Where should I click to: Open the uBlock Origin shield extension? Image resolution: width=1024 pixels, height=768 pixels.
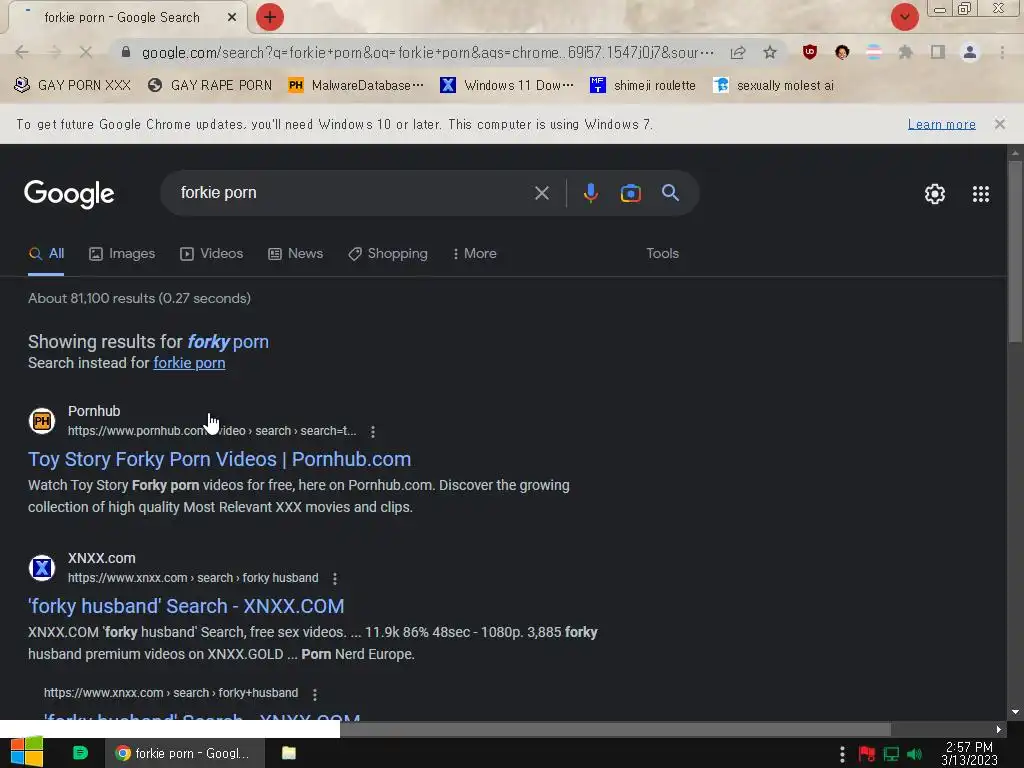[x=810, y=52]
